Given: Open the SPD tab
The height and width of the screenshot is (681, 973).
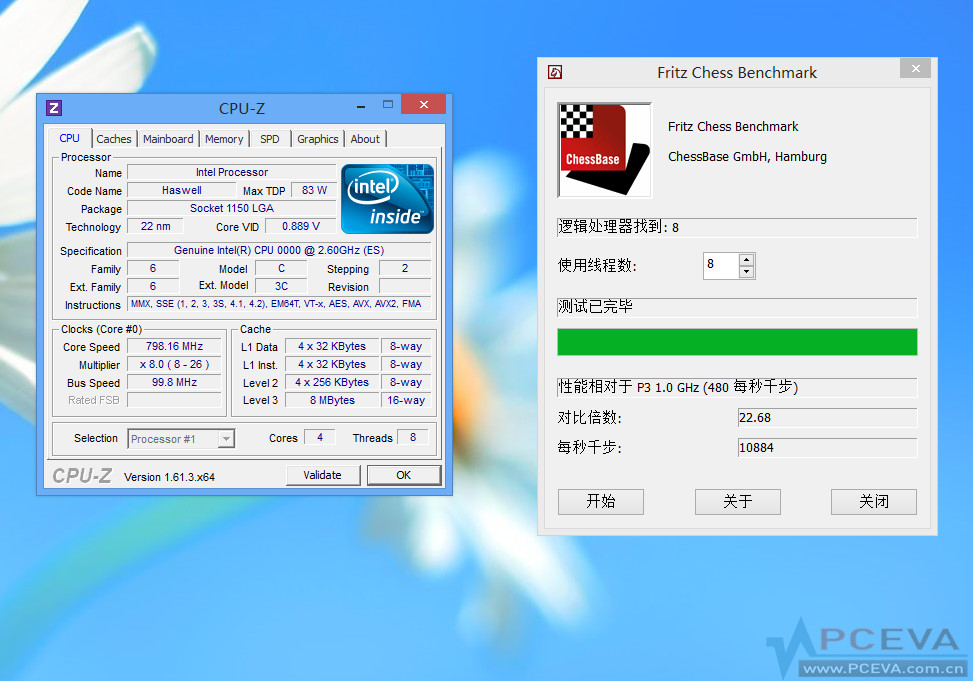Looking at the screenshot, I should tap(269, 139).
